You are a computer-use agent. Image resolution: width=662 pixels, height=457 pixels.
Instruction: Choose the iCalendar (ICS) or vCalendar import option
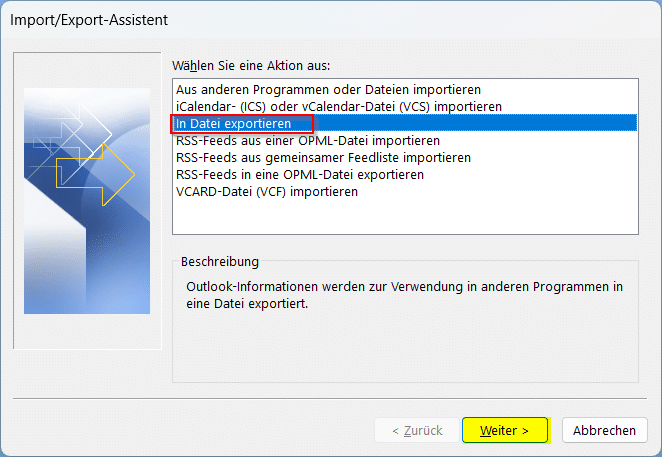point(338,106)
